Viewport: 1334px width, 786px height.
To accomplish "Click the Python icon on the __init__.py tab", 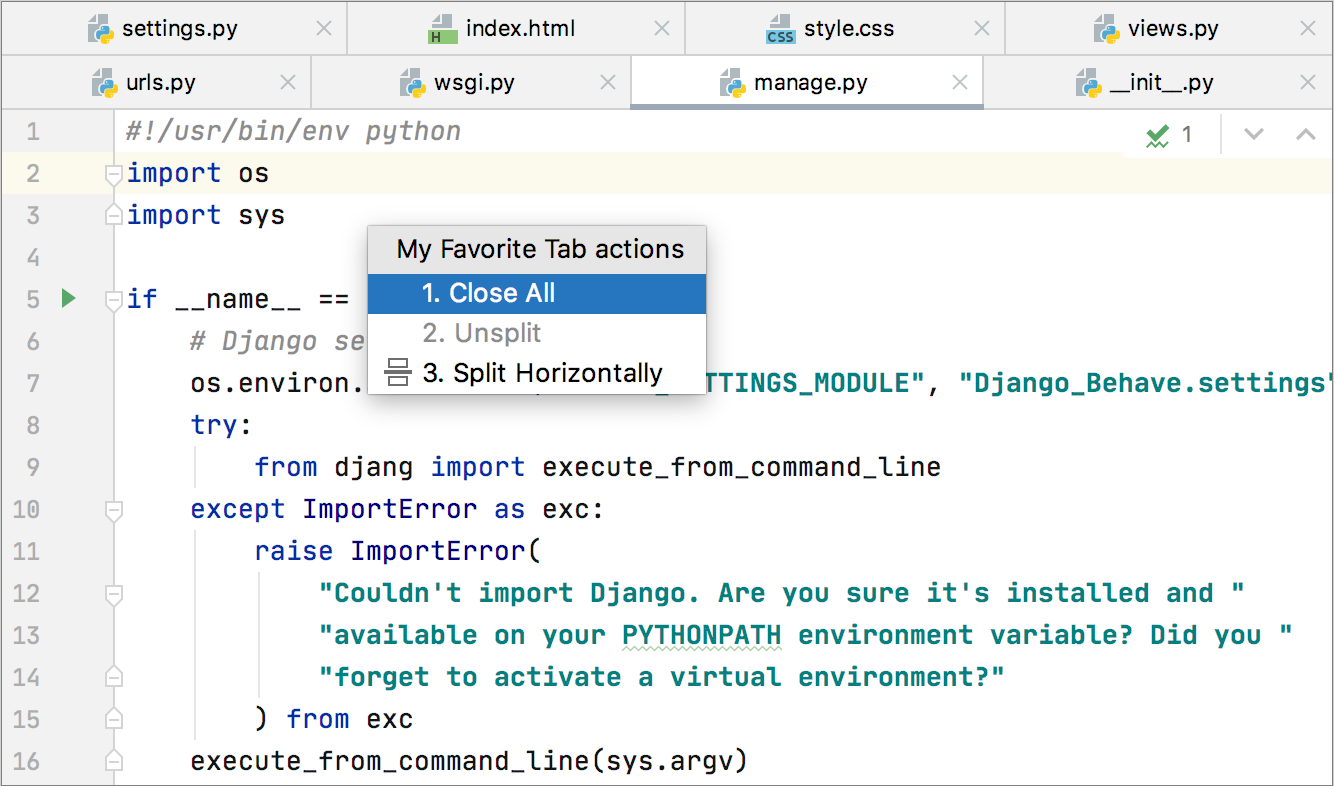I will coord(1087,82).
